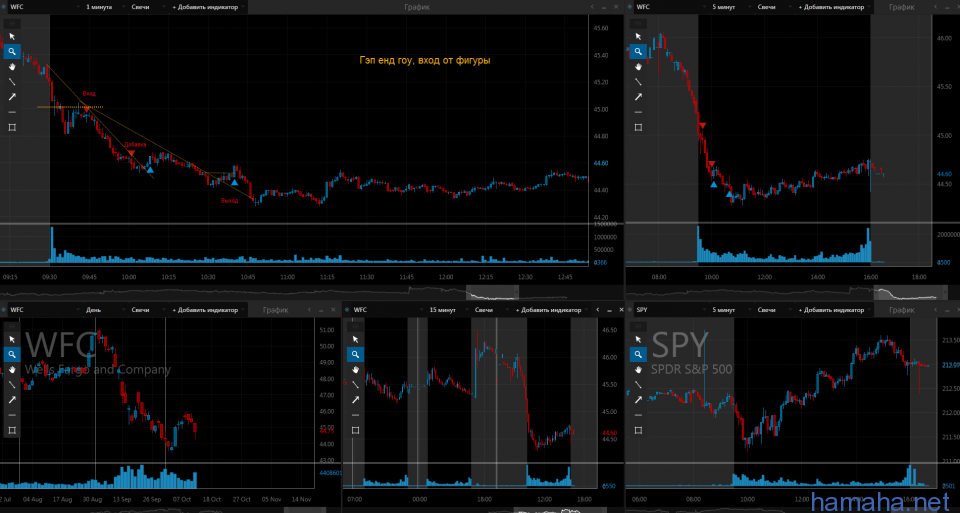
Task: Click the 'График' title of the WFC daily chart
Action: pos(276,310)
